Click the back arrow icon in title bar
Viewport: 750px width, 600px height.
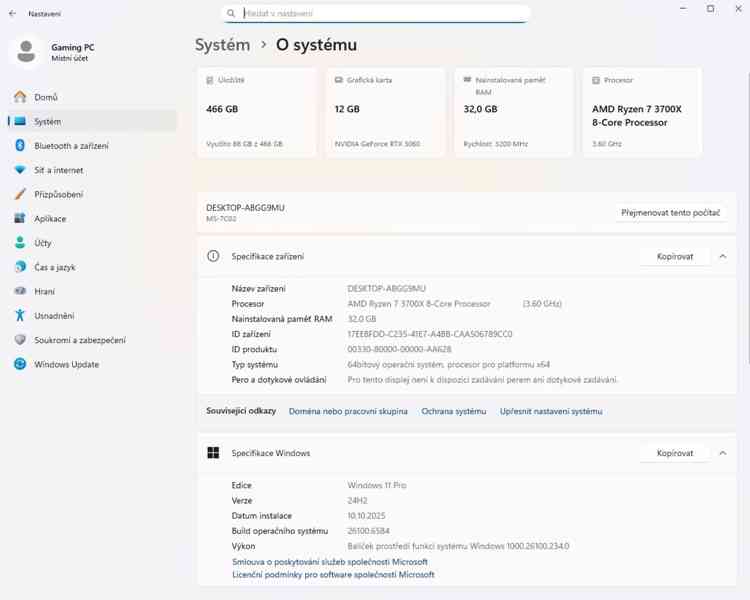click(12, 14)
